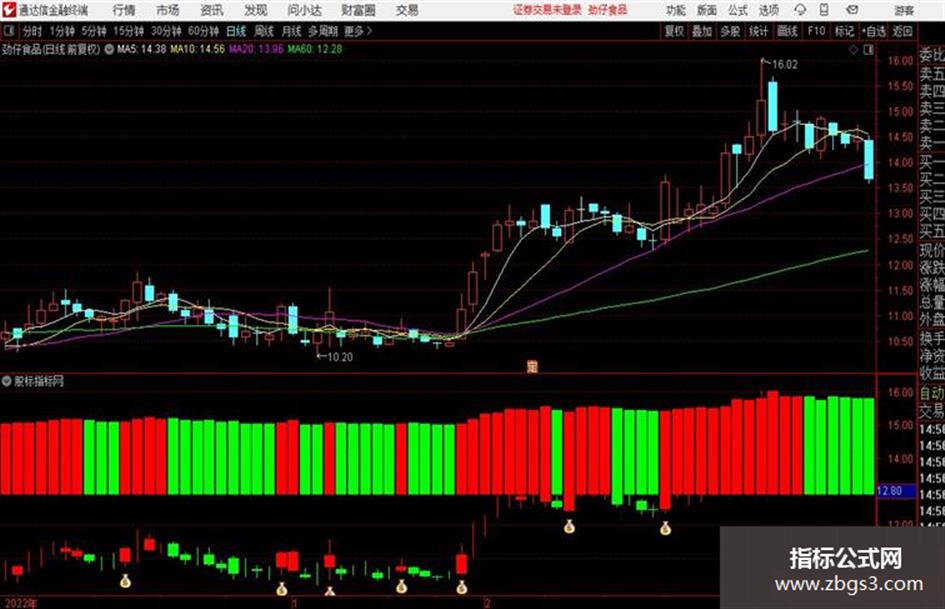Click the 叠加 overlay button
Image resolution: width=945 pixels, height=609 pixels.
point(702,31)
